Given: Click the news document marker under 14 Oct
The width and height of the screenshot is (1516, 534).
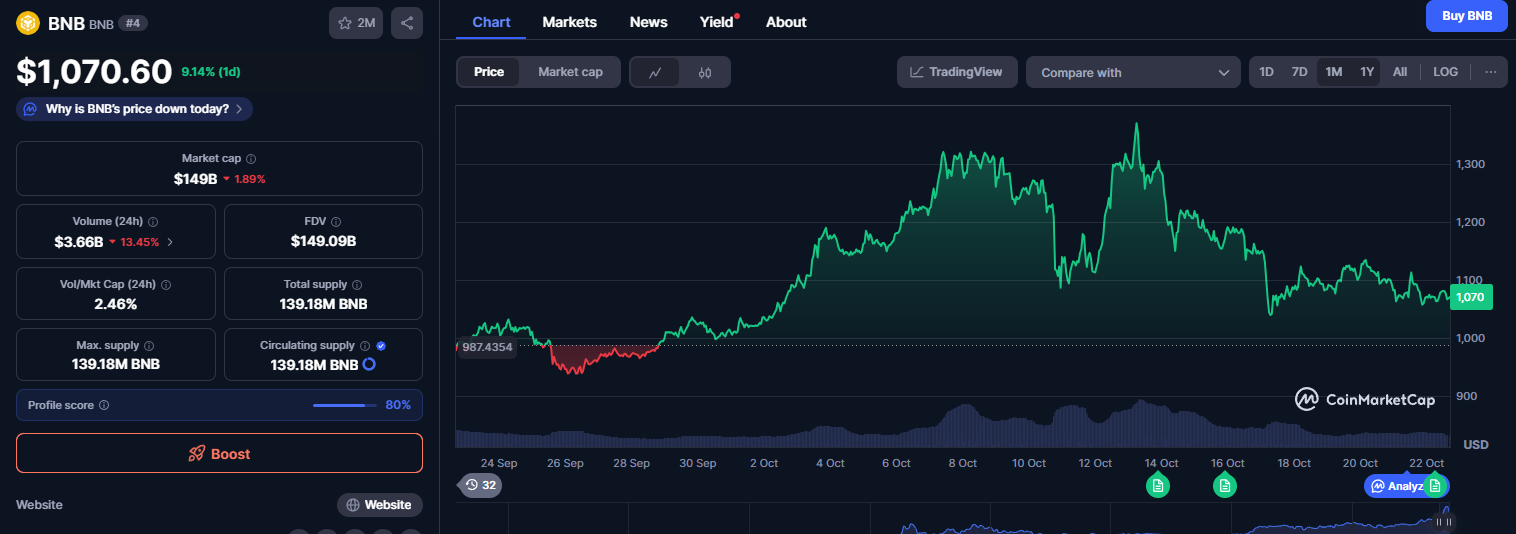Looking at the screenshot, I should coord(1158,486).
